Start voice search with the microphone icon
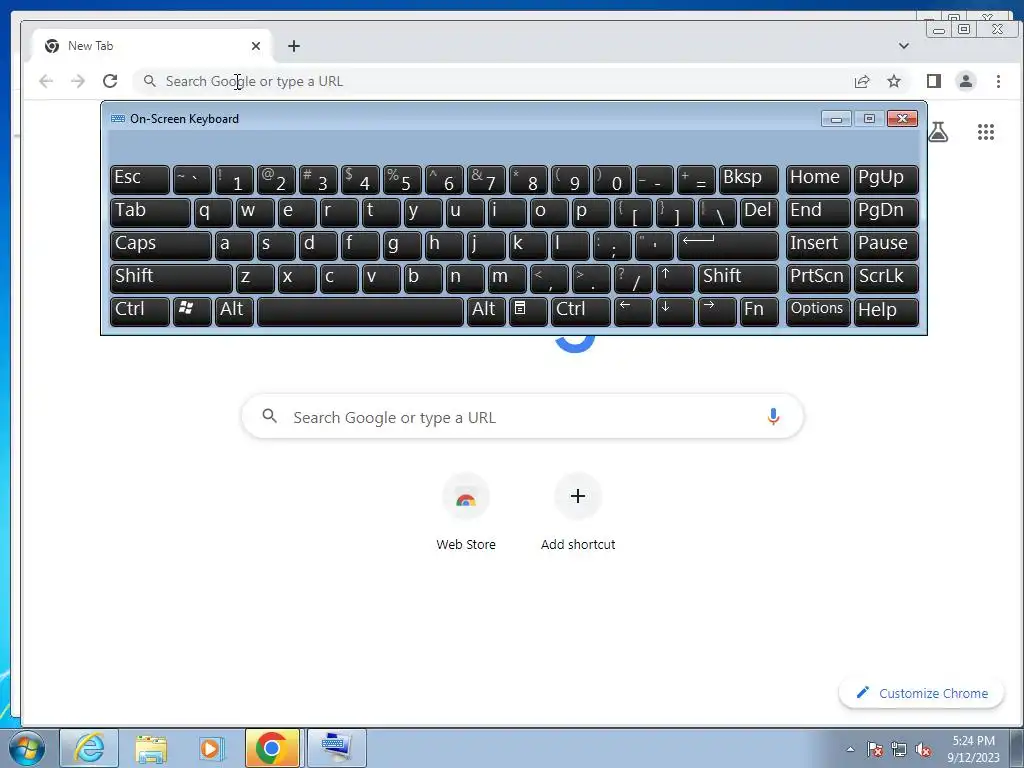The width and height of the screenshot is (1024, 768). (x=773, y=416)
